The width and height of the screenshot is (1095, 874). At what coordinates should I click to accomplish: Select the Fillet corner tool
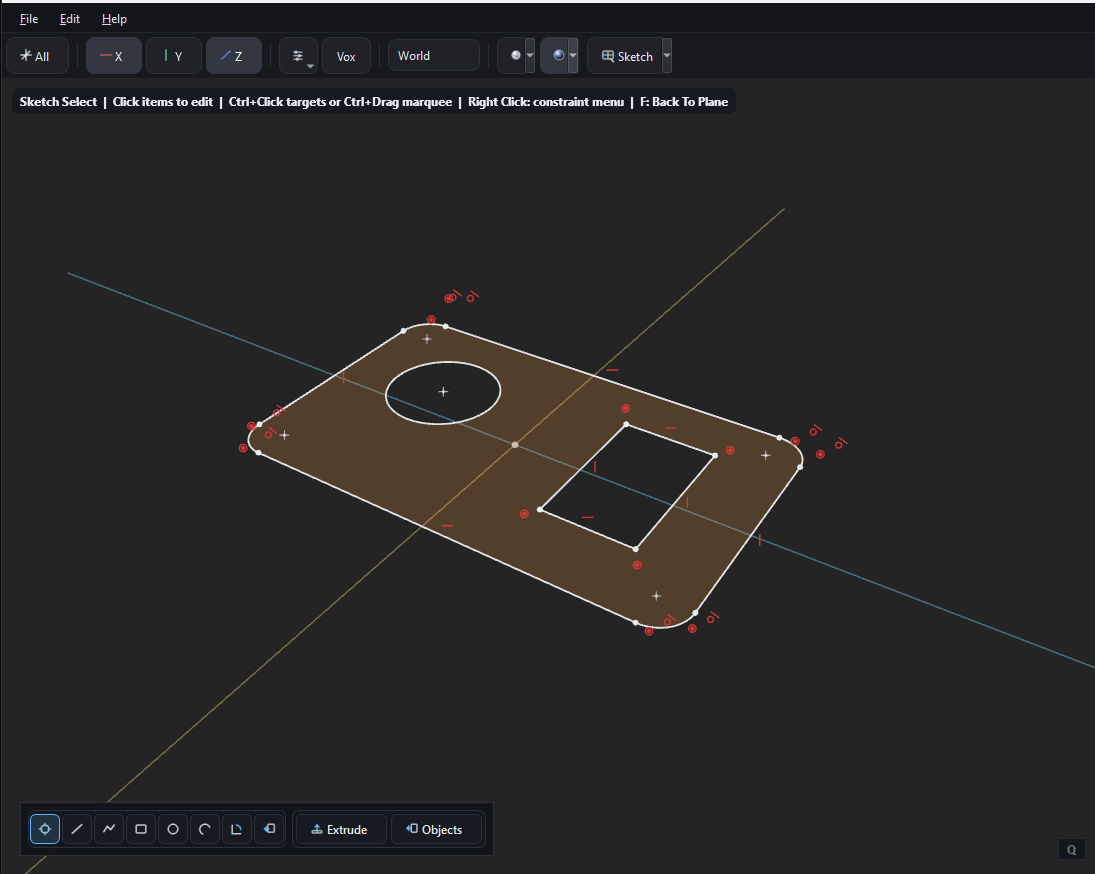(236, 829)
